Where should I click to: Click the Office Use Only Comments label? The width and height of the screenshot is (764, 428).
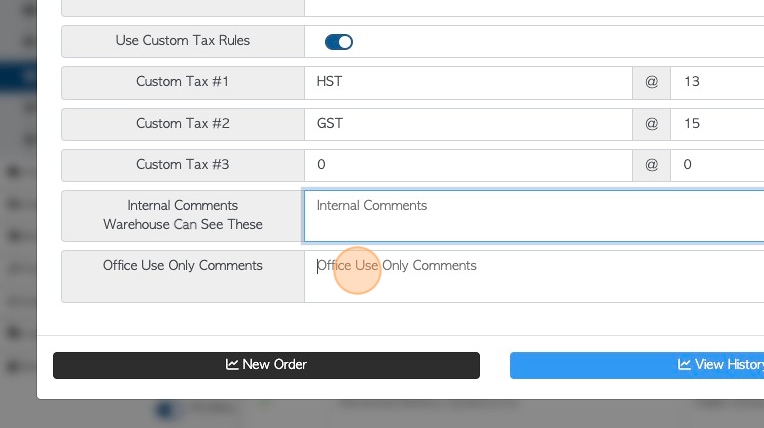click(183, 266)
